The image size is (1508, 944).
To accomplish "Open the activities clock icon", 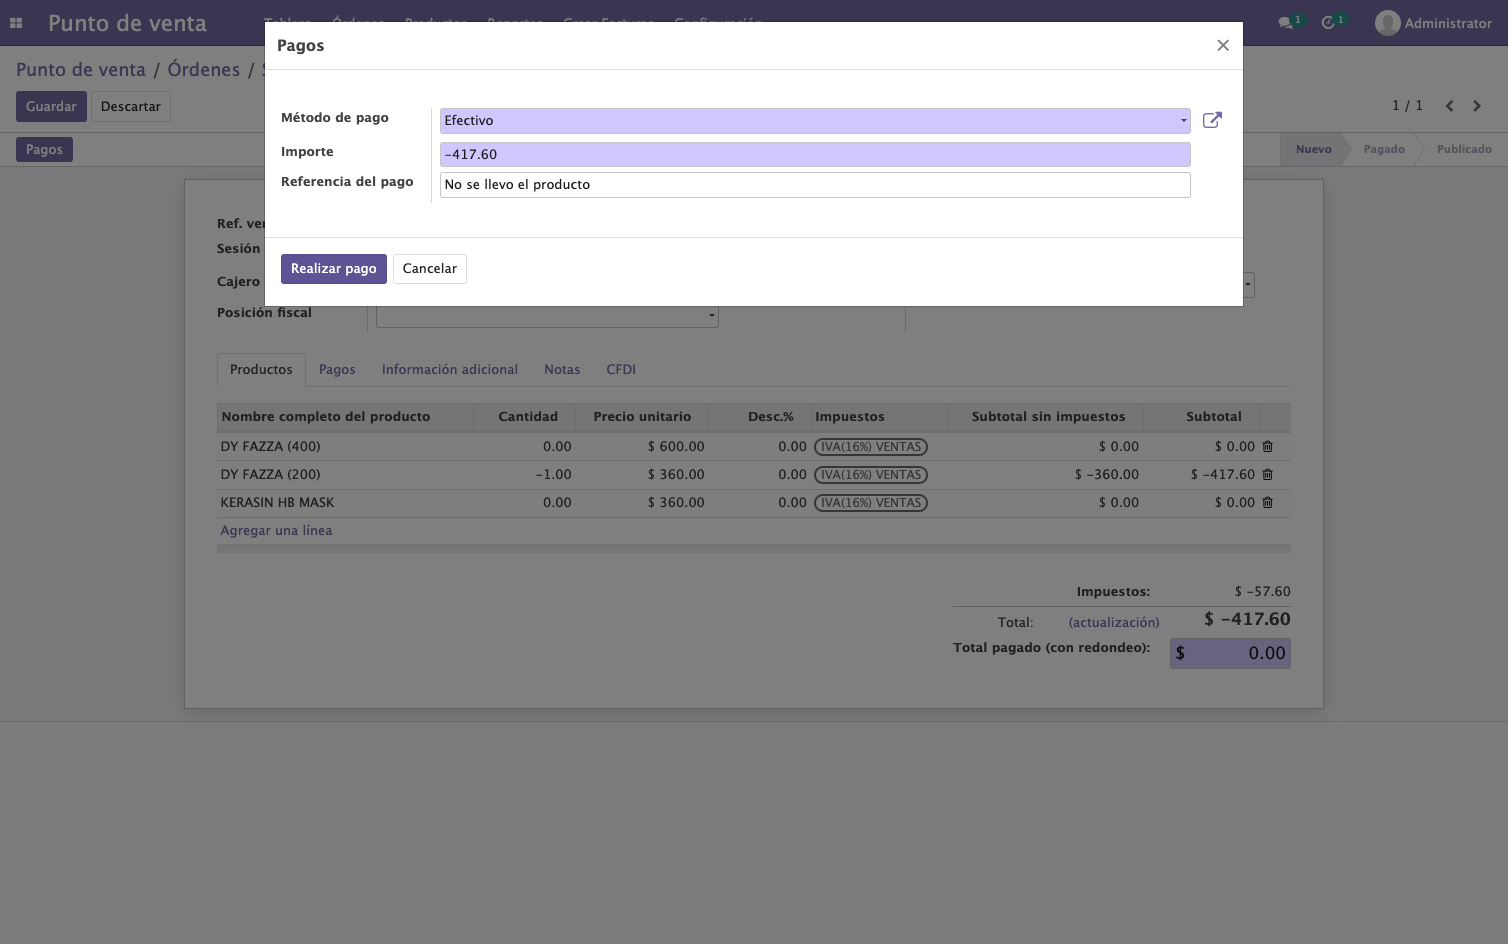I will point(1333,22).
